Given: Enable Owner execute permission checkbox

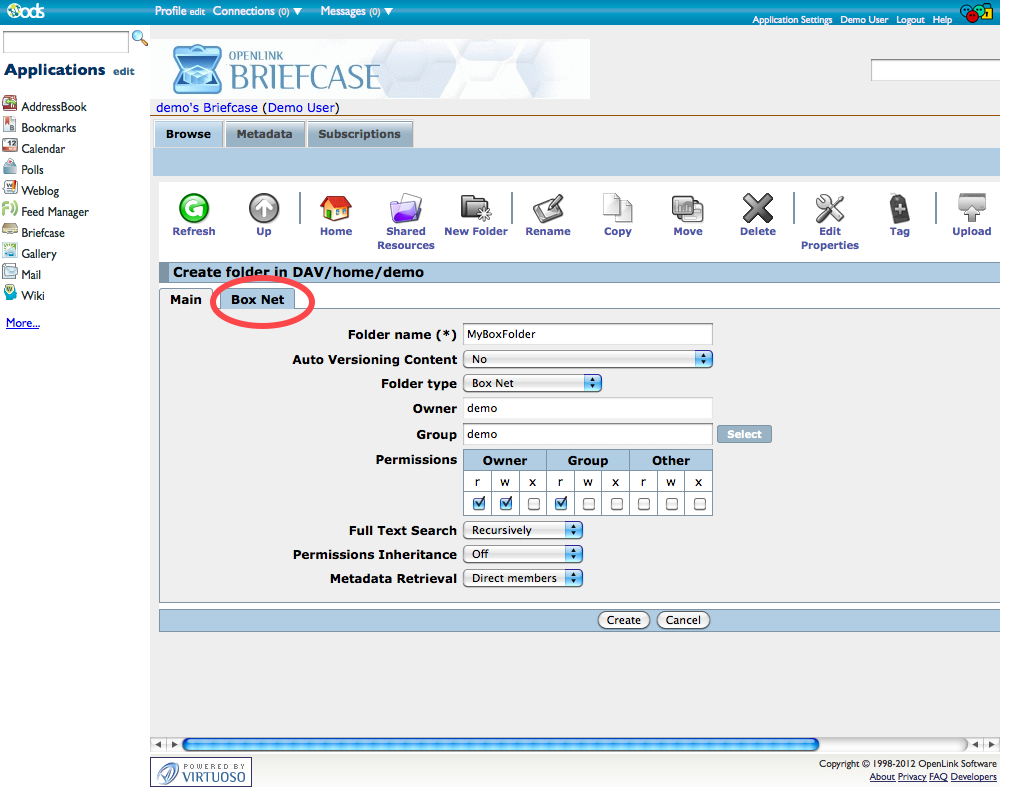Looking at the screenshot, I should (534, 504).
